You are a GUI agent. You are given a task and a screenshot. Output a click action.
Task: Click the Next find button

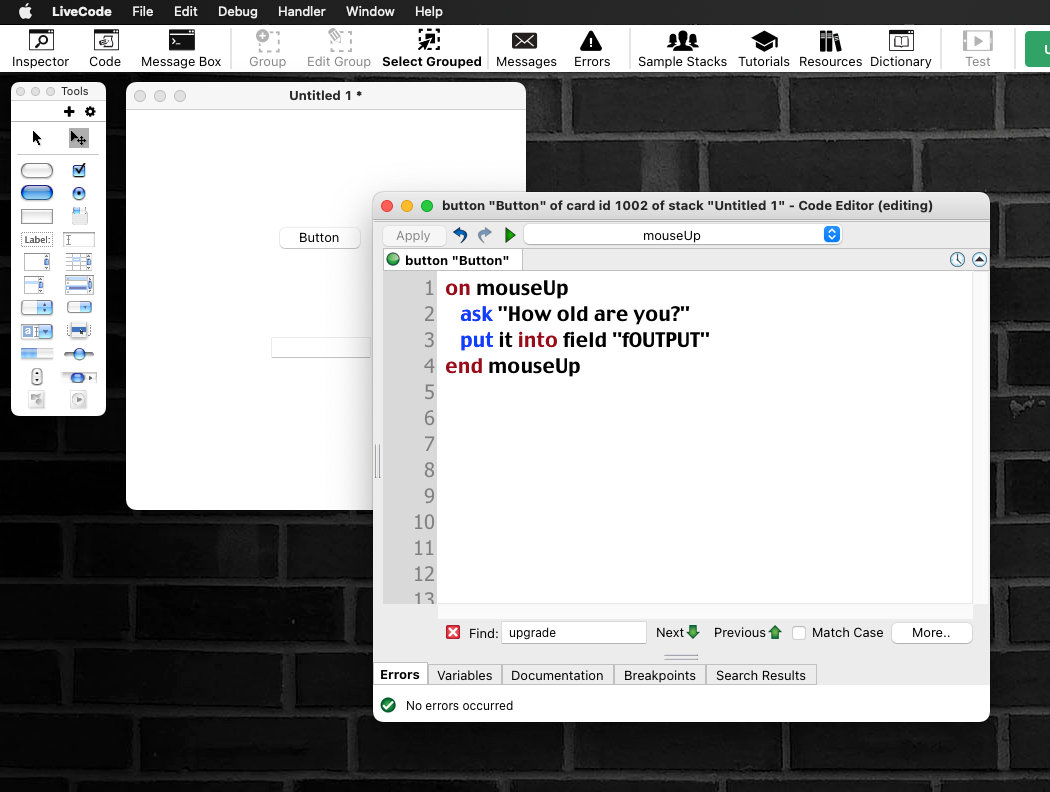point(677,633)
